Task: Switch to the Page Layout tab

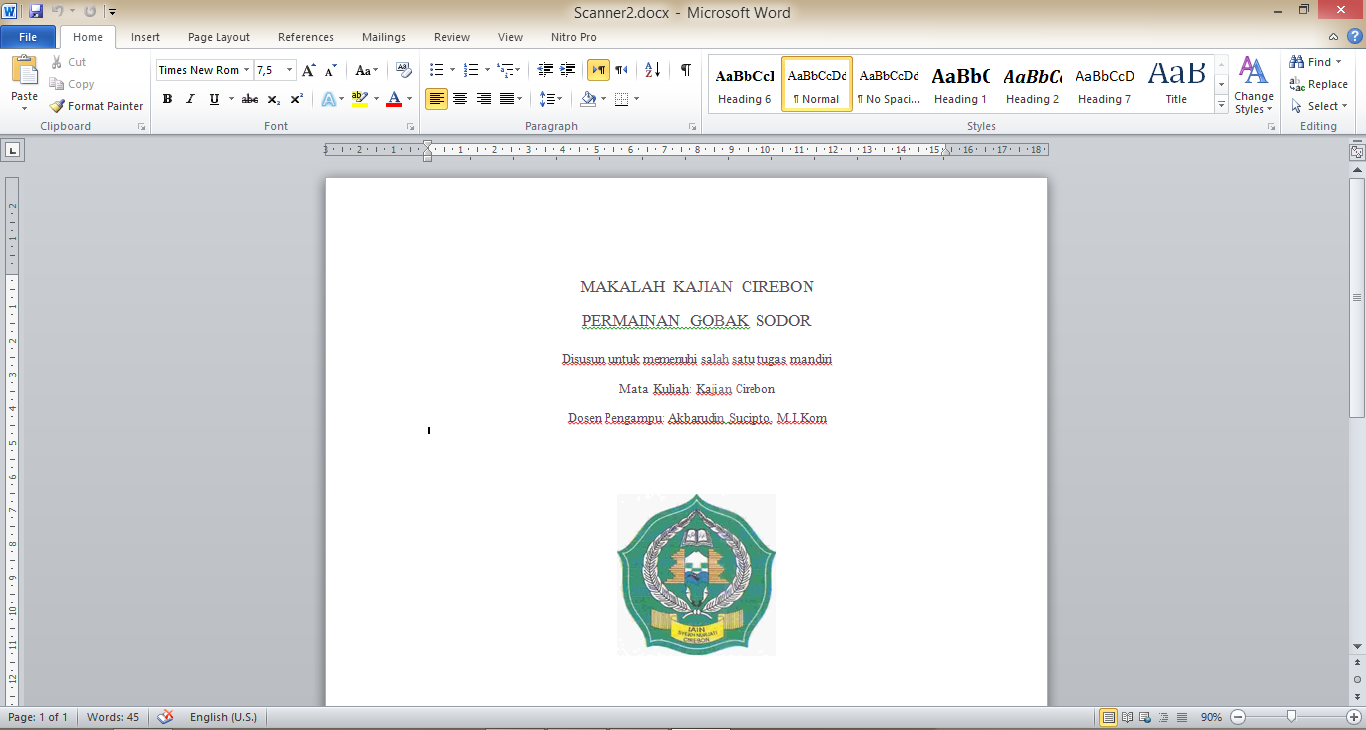Action: tap(219, 37)
